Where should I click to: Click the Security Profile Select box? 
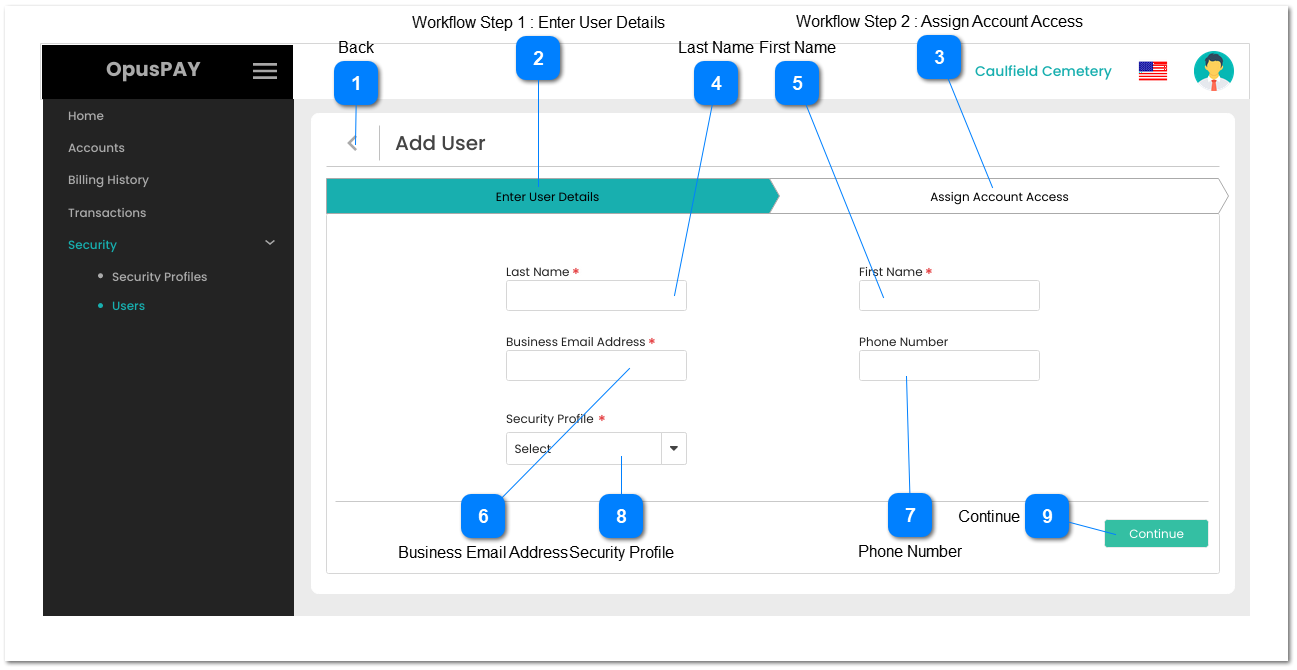pyautogui.click(x=583, y=449)
